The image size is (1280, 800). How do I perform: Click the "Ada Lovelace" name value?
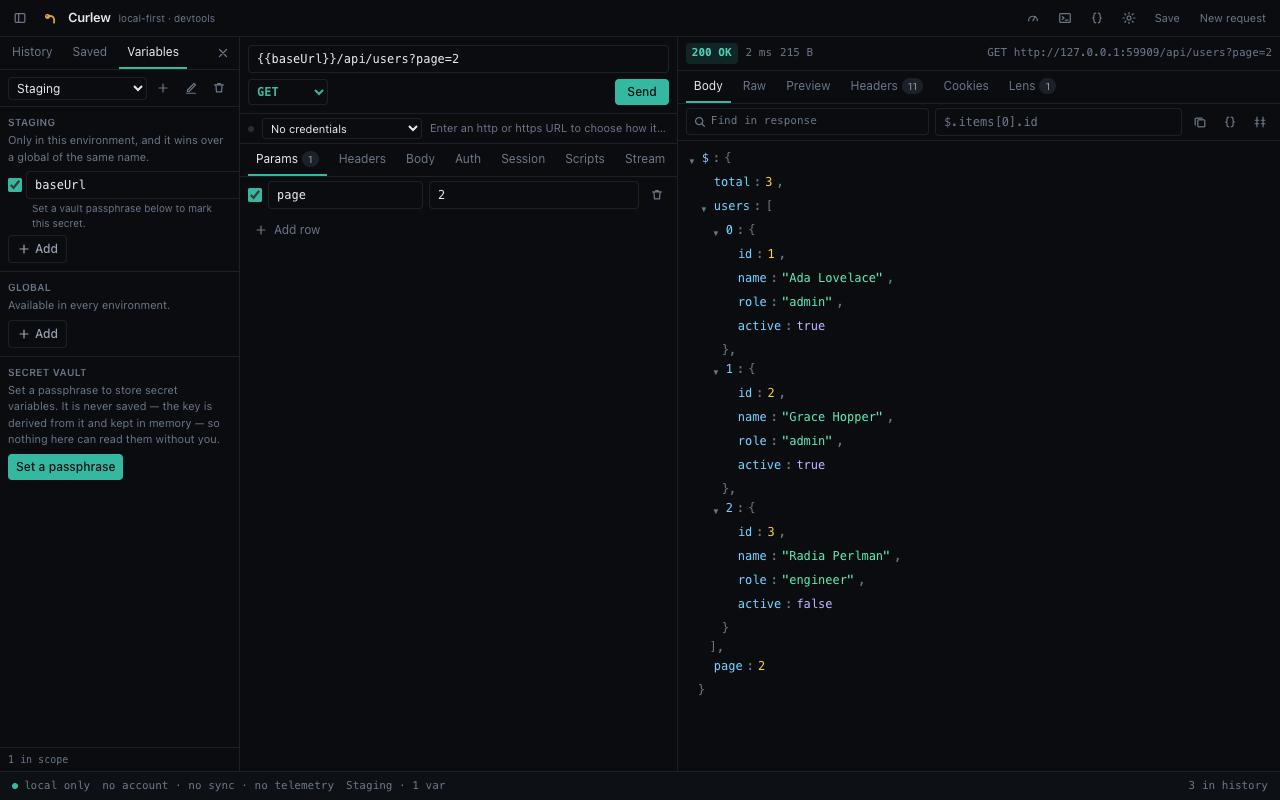click(x=833, y=278)
